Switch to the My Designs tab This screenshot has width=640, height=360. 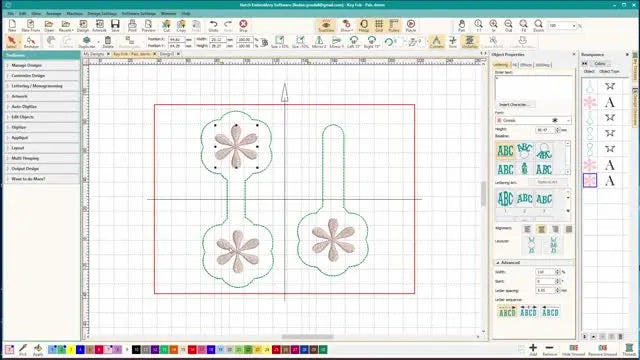94,54
